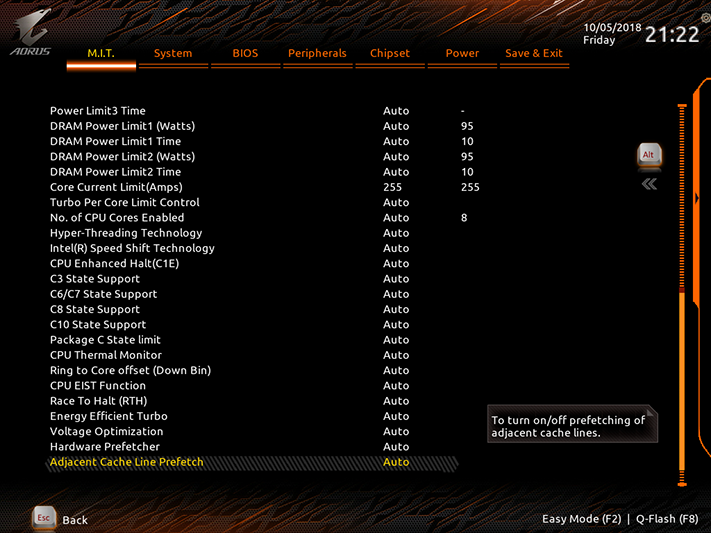Open Adjacent Cache Line Prefetch Auto option

coord(396,462)
